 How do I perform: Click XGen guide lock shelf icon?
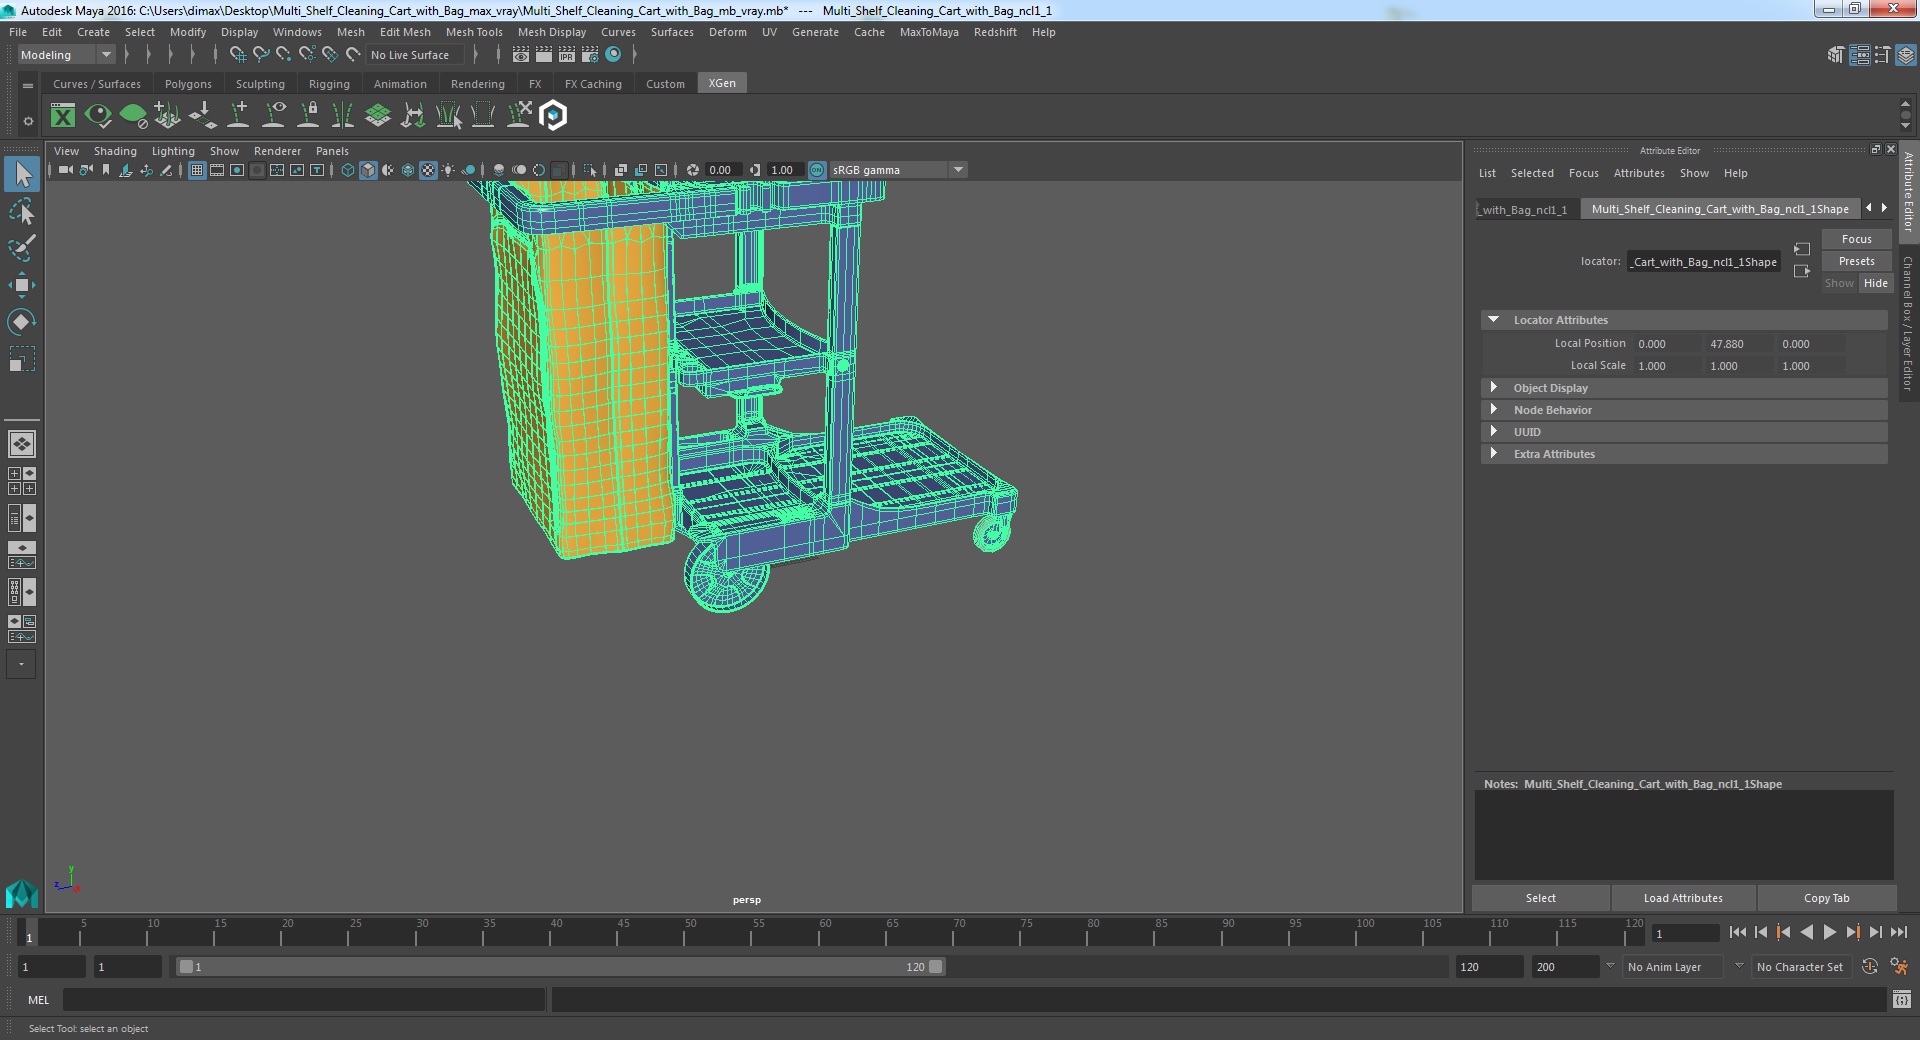308,116
